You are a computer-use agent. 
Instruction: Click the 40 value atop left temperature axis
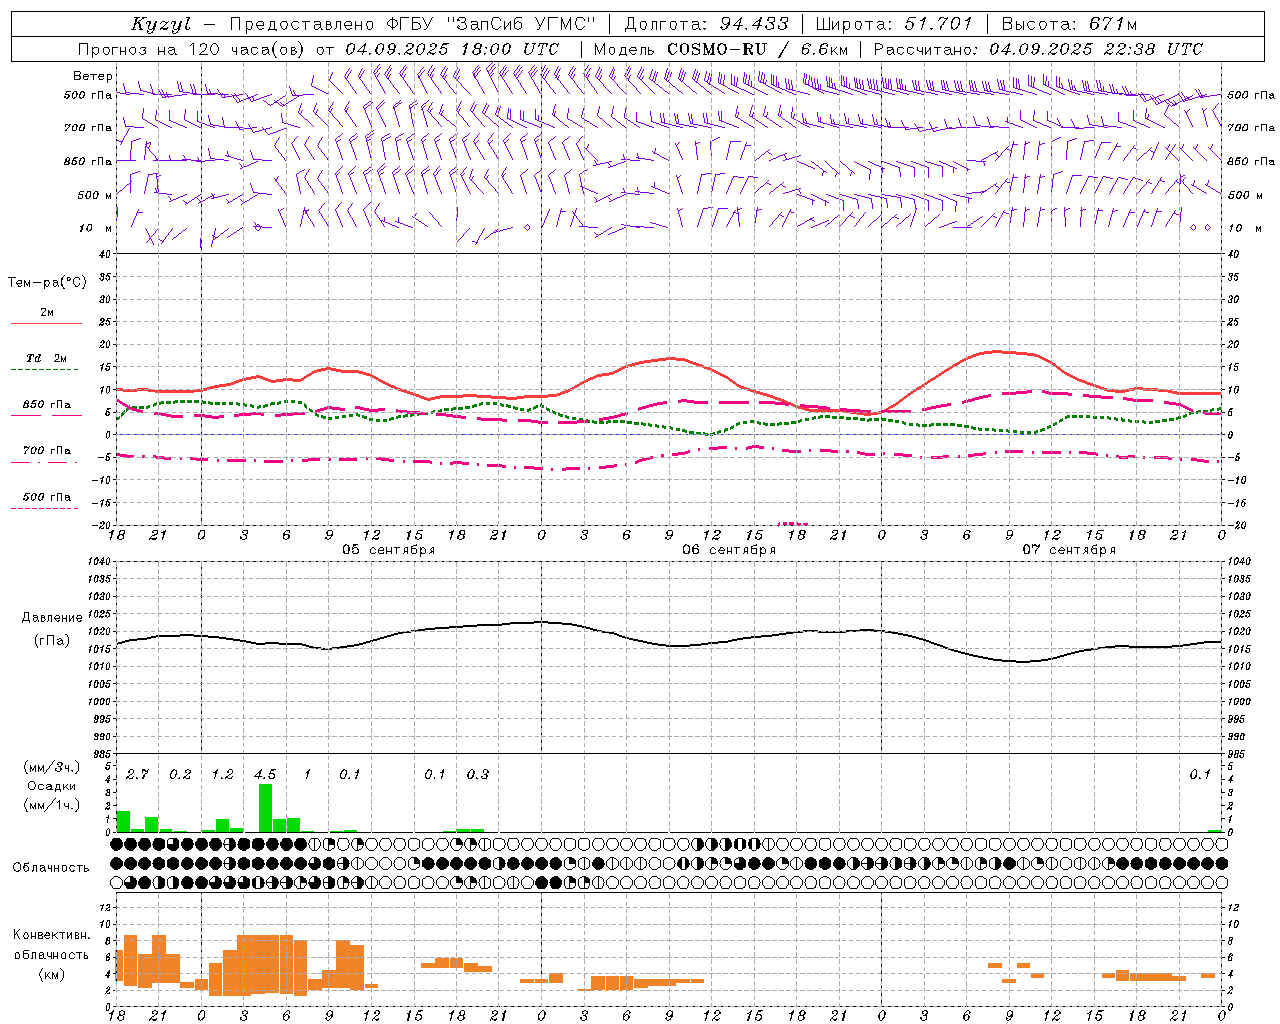pos(104,255)
